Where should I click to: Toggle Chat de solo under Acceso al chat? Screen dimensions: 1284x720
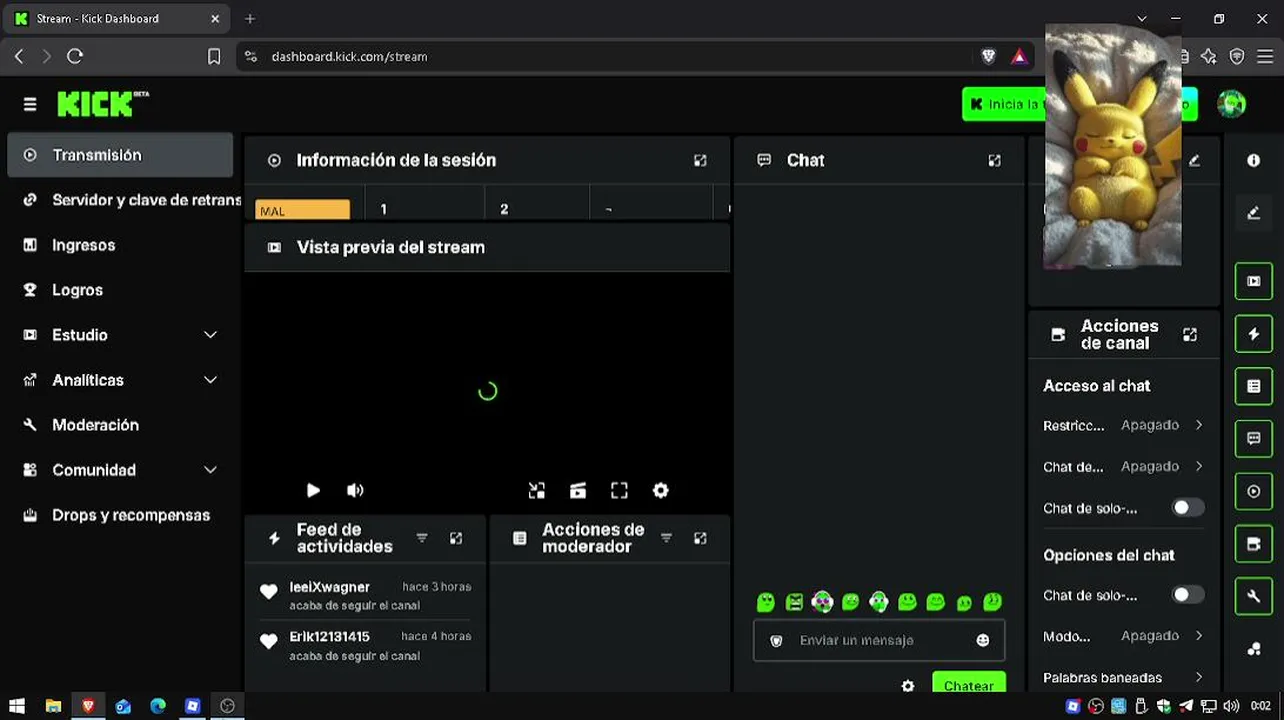(x=1187, y=508)
